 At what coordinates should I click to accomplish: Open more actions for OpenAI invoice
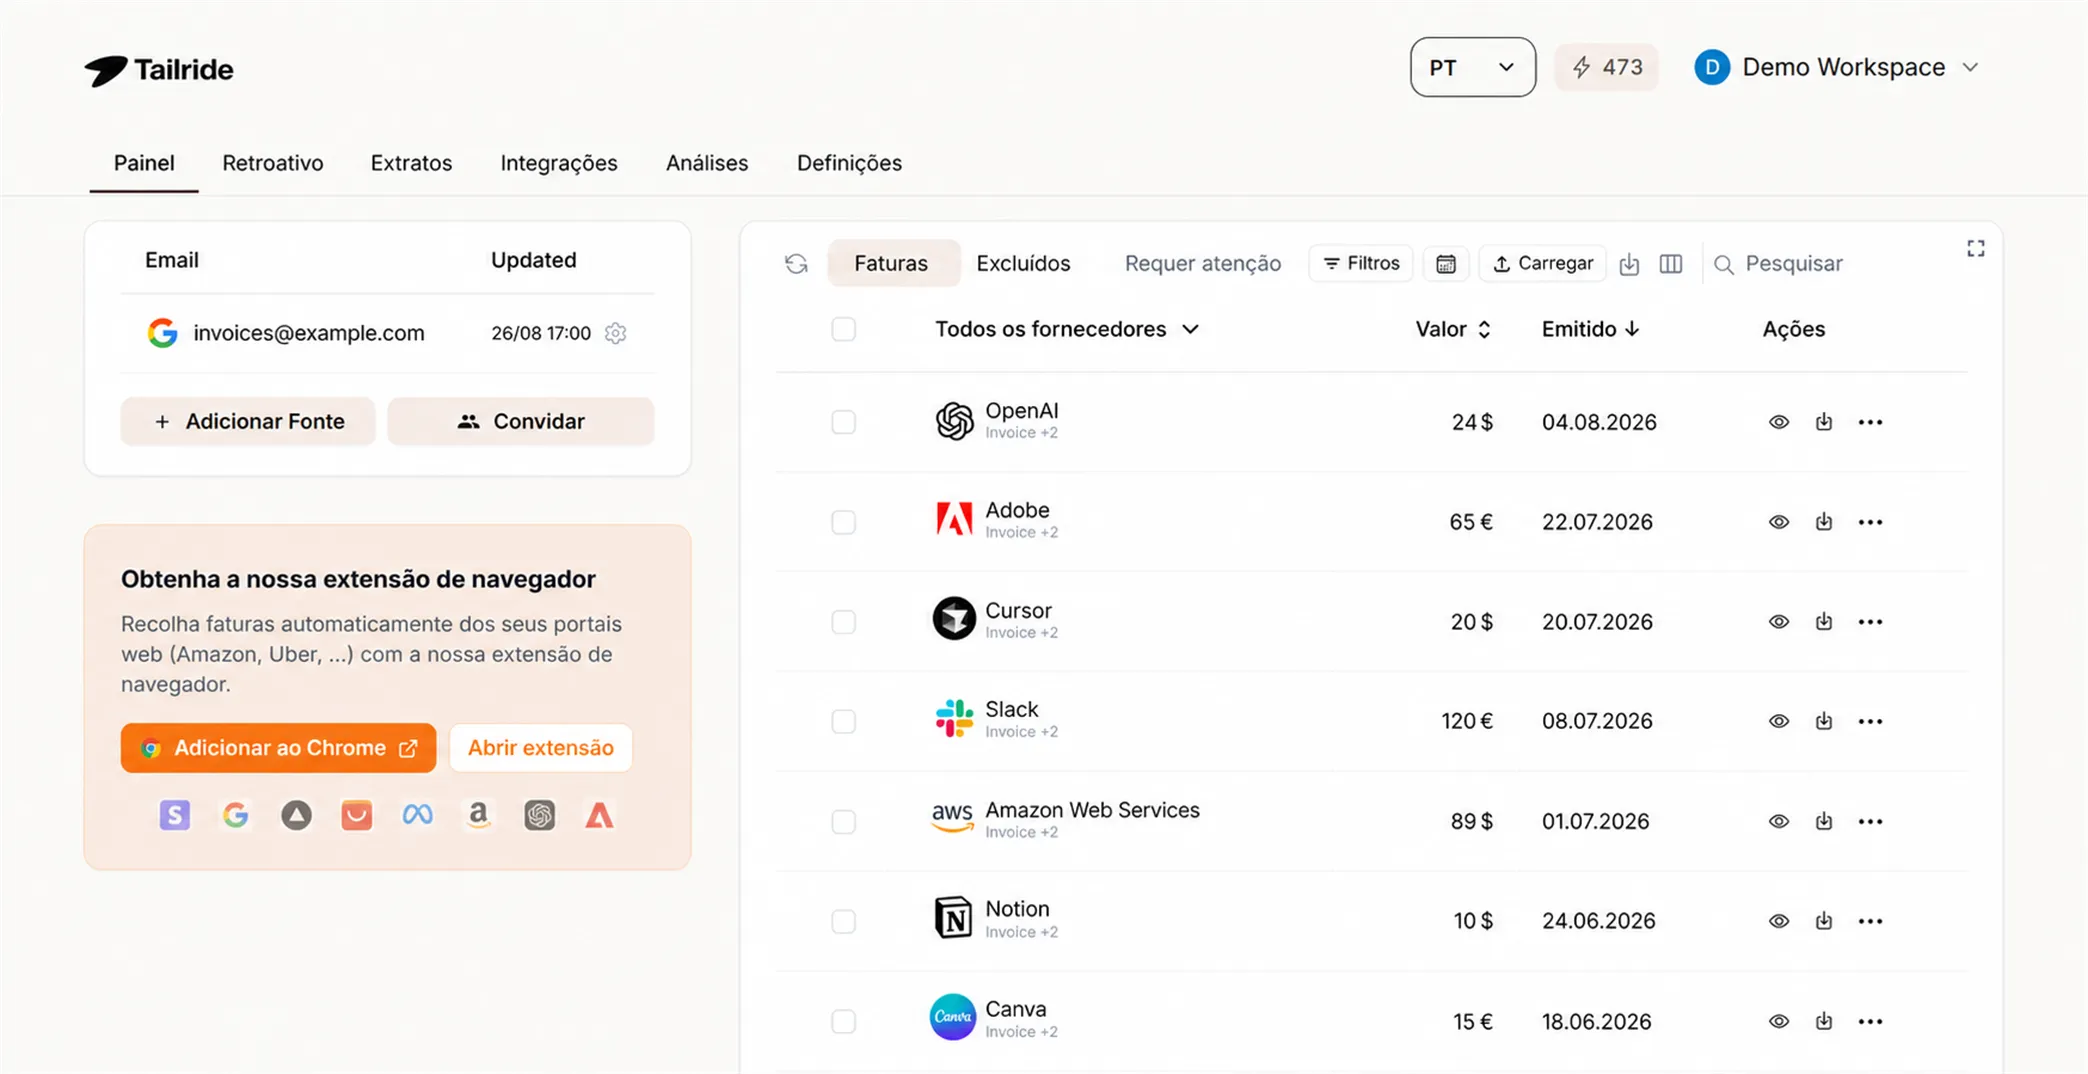(x=1871, y=422)
